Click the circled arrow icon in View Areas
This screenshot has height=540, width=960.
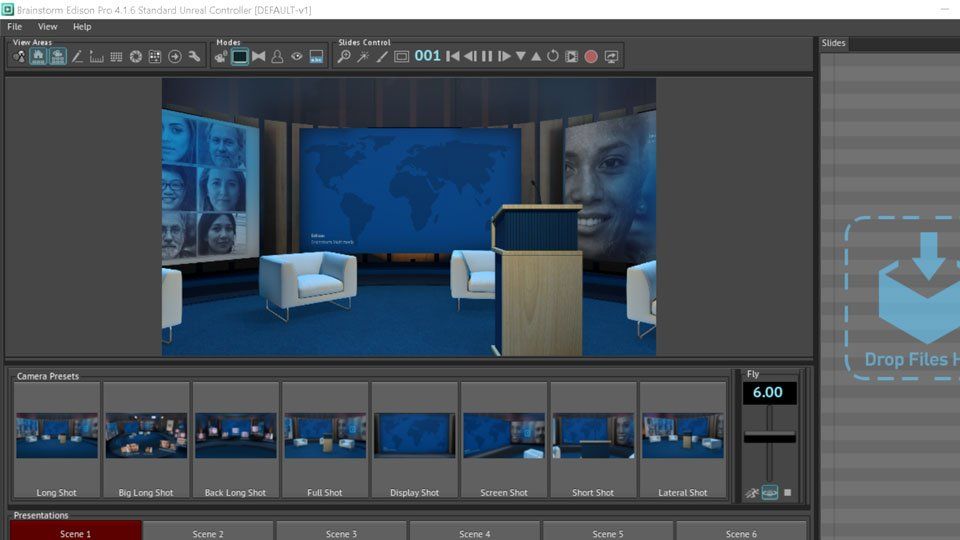tap(175, 57)
